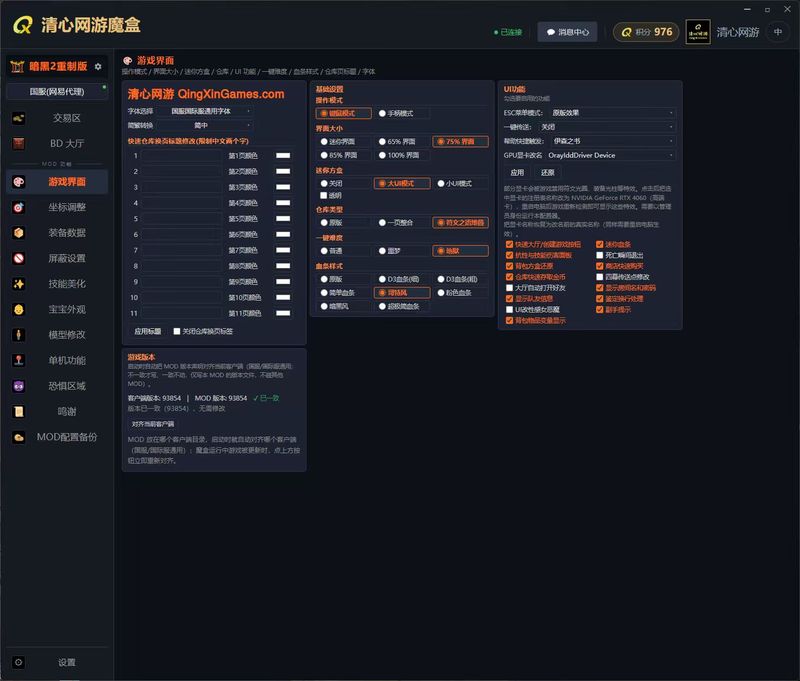Image resolution: width=800 pixels, height=681 pixels.
Task: Click the 清心网游魔盒 Q logo
Action: [x=22, y=25]
